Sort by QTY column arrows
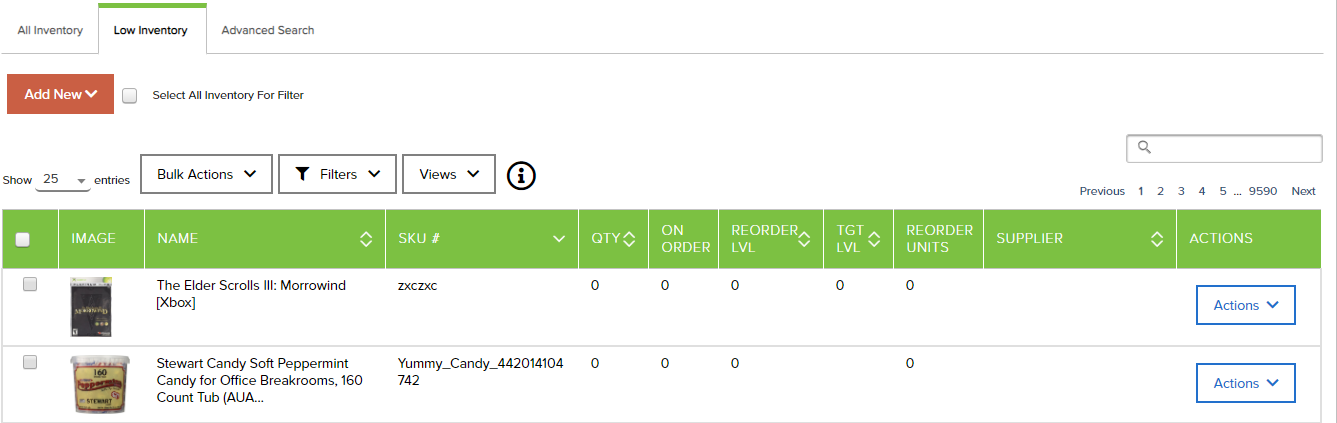 coord(629,239)
